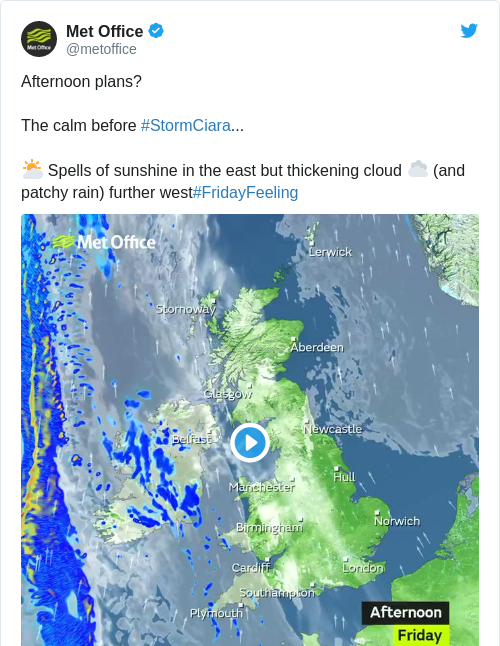This screenshot has width=500, height=646.
Task: Click the Met Office account name
Action: pos(105,31)
